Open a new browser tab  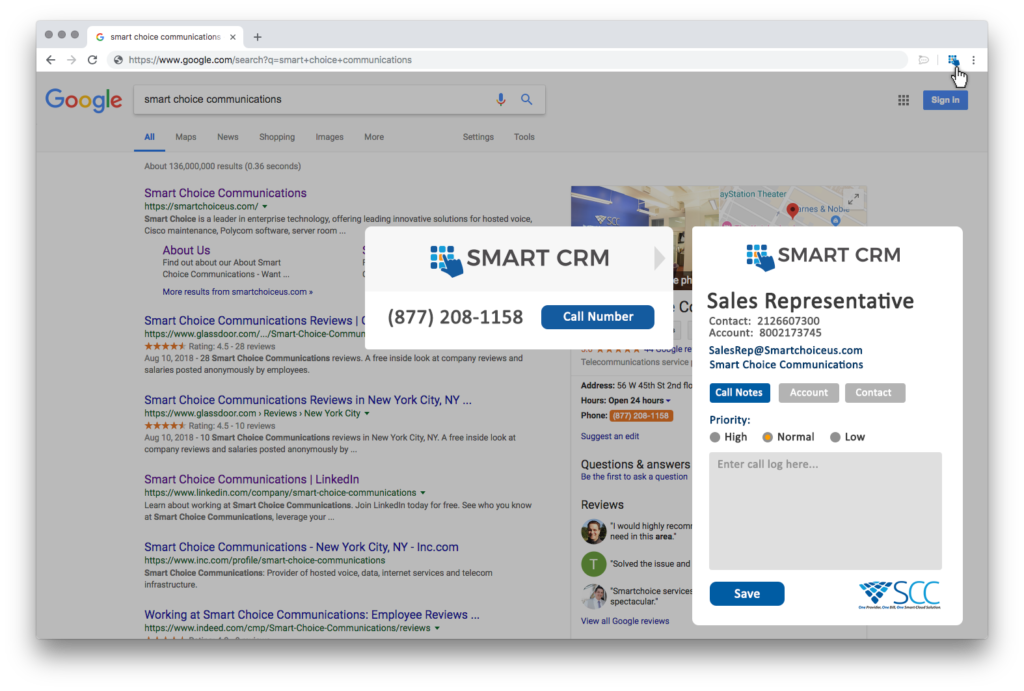pyautogui.click(x=257, y=37)
